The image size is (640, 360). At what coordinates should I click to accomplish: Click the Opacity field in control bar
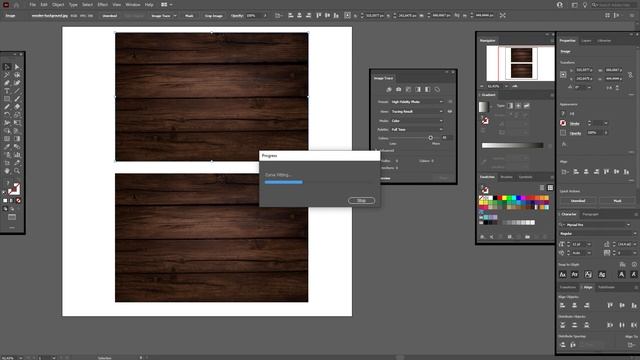tap(252, 16)
